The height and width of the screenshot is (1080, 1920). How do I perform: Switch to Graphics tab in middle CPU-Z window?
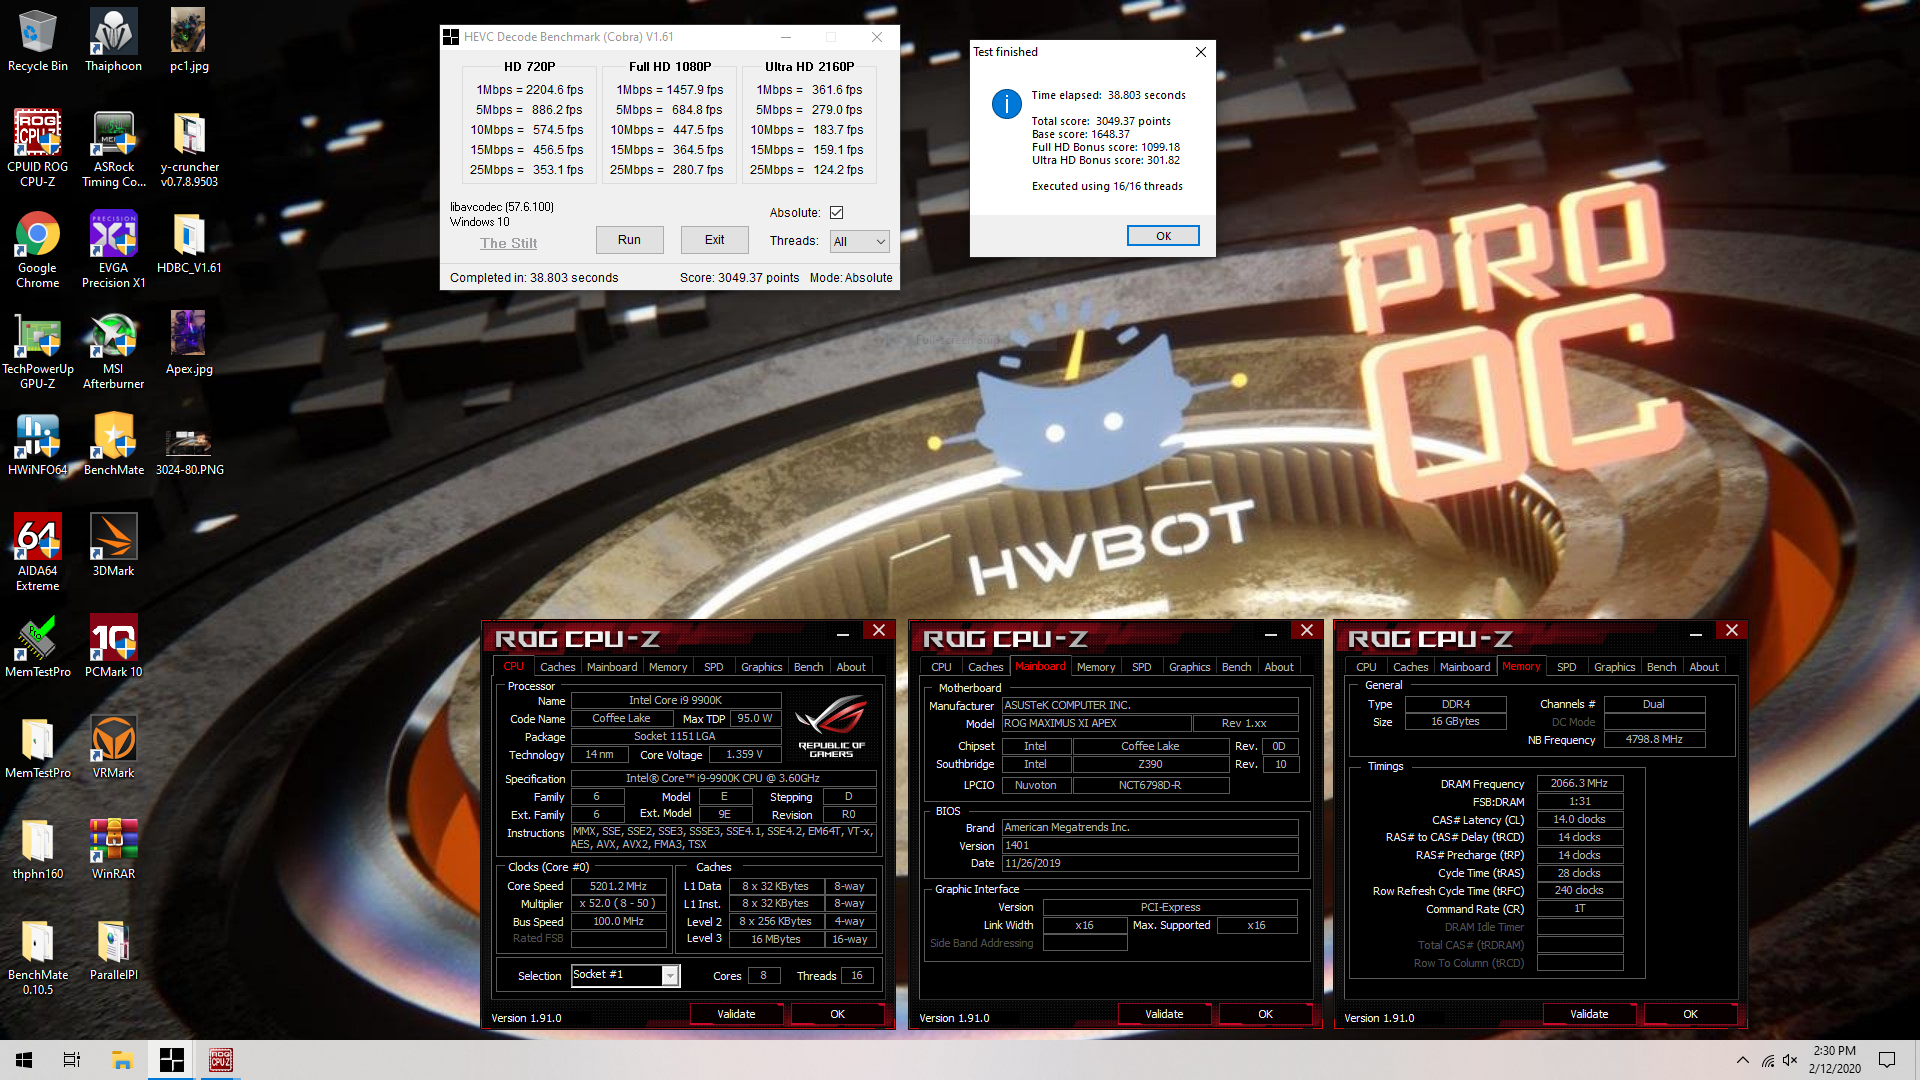(1189, 667)
